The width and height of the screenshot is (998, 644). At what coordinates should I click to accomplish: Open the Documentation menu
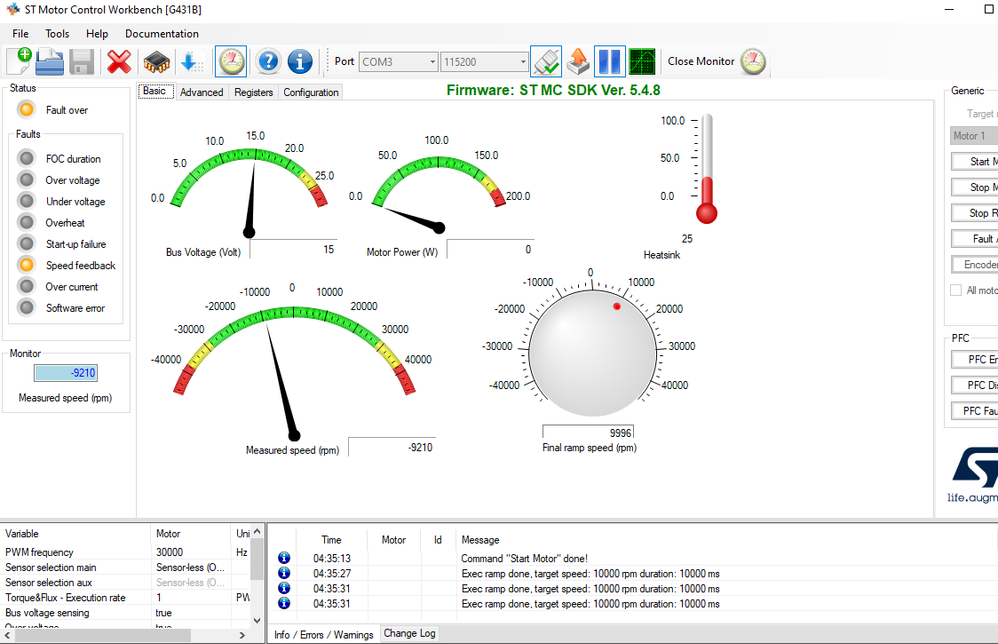point(162,34)
